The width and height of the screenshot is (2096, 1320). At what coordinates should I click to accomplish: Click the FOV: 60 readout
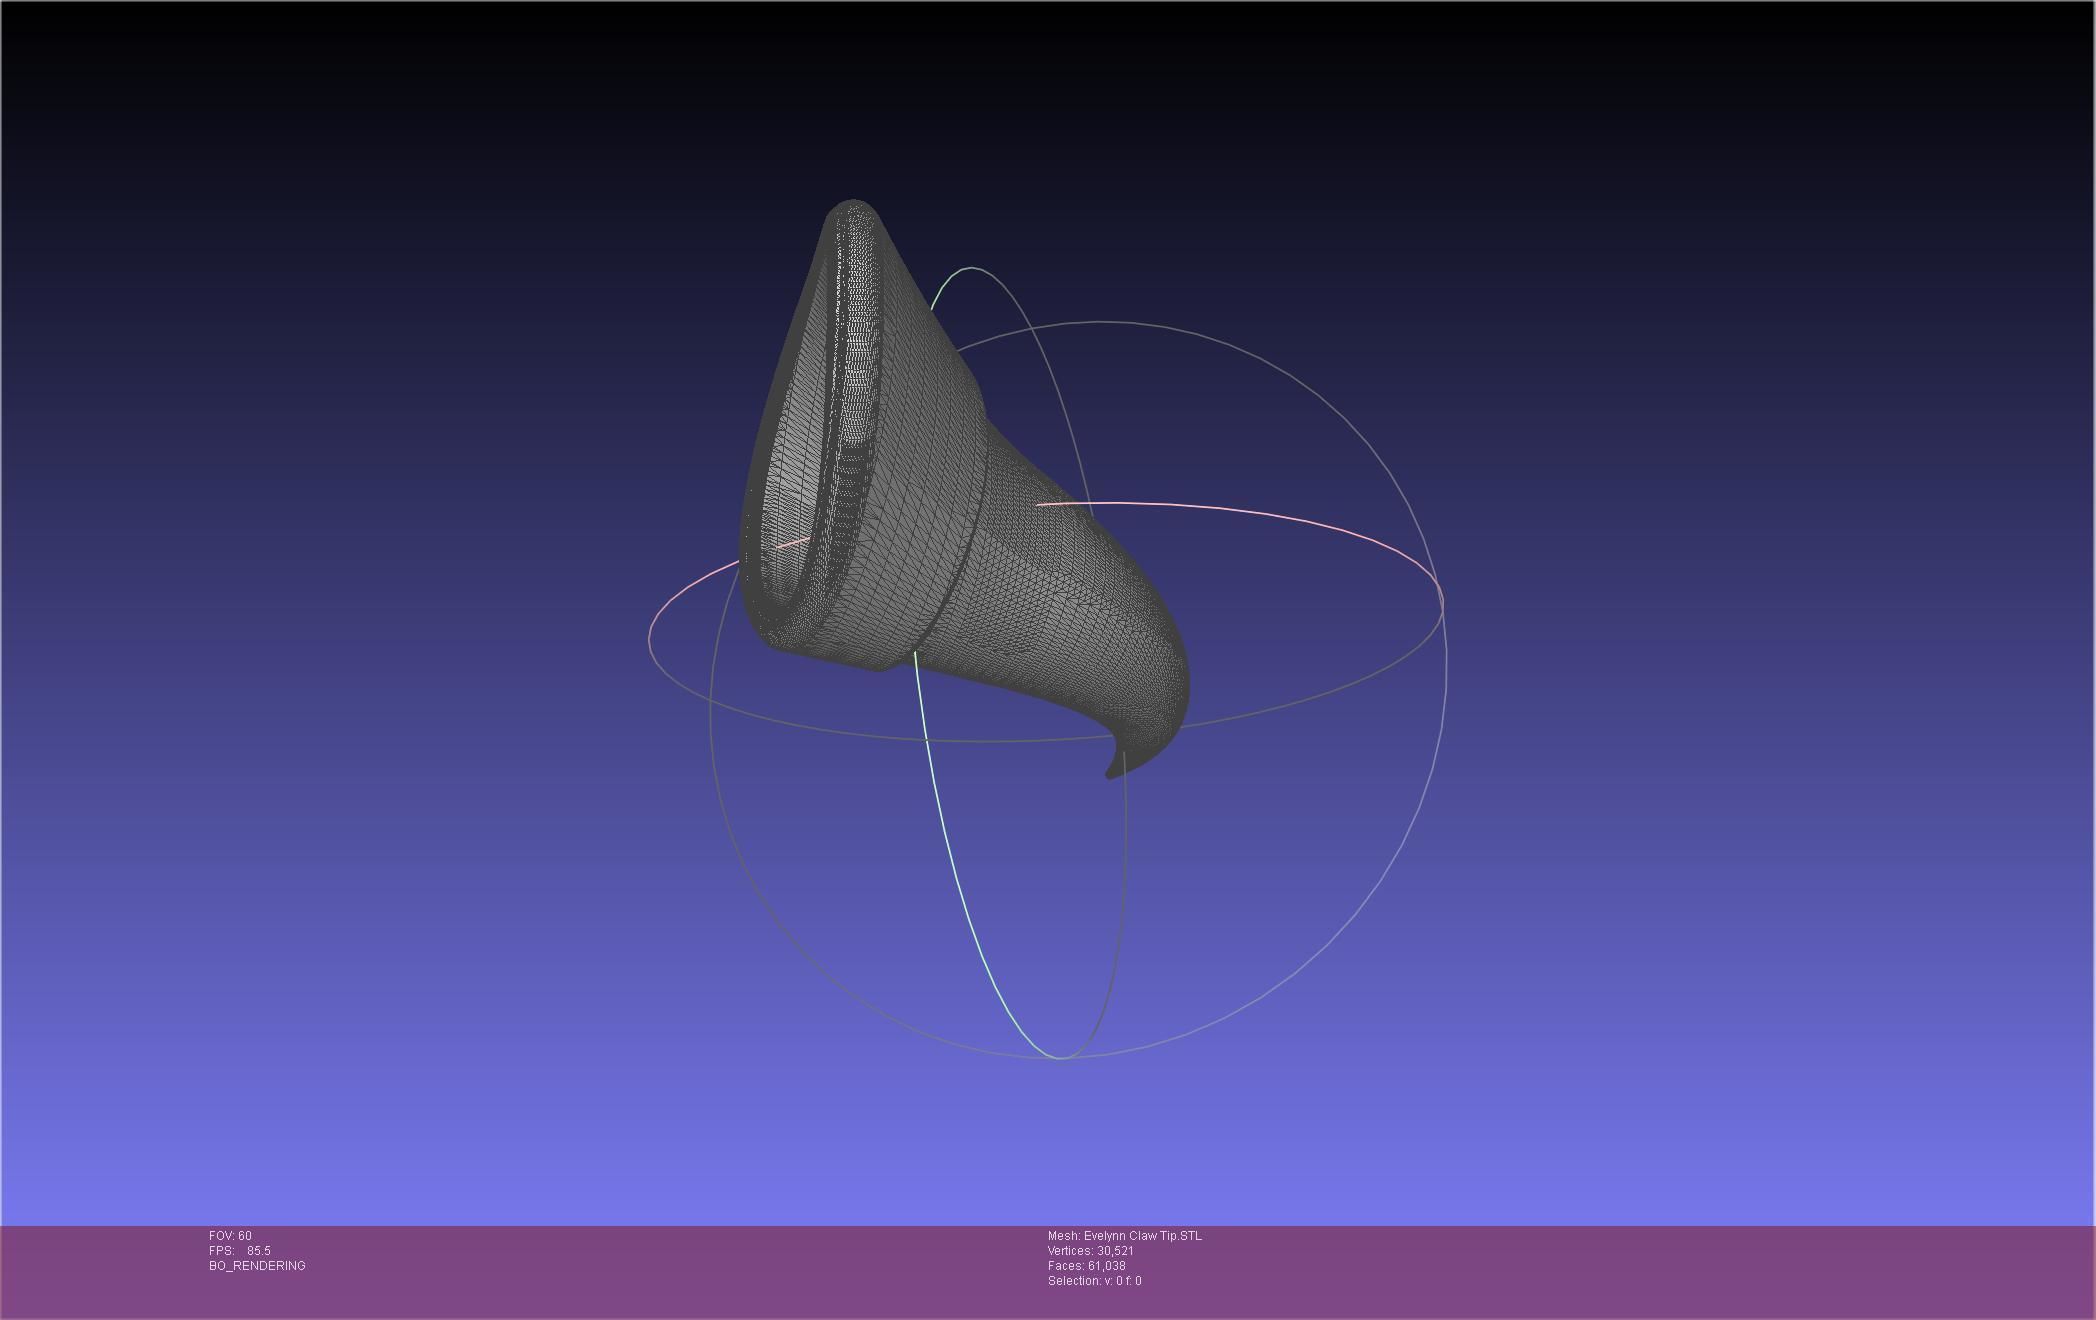[x=230, y=1236]
